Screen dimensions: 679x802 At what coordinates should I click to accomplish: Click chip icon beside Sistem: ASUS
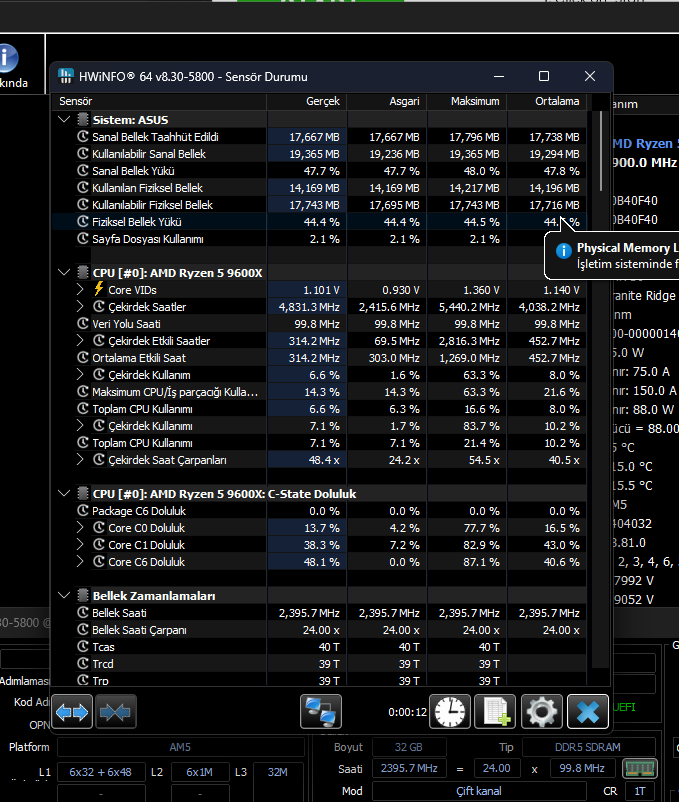83,120
